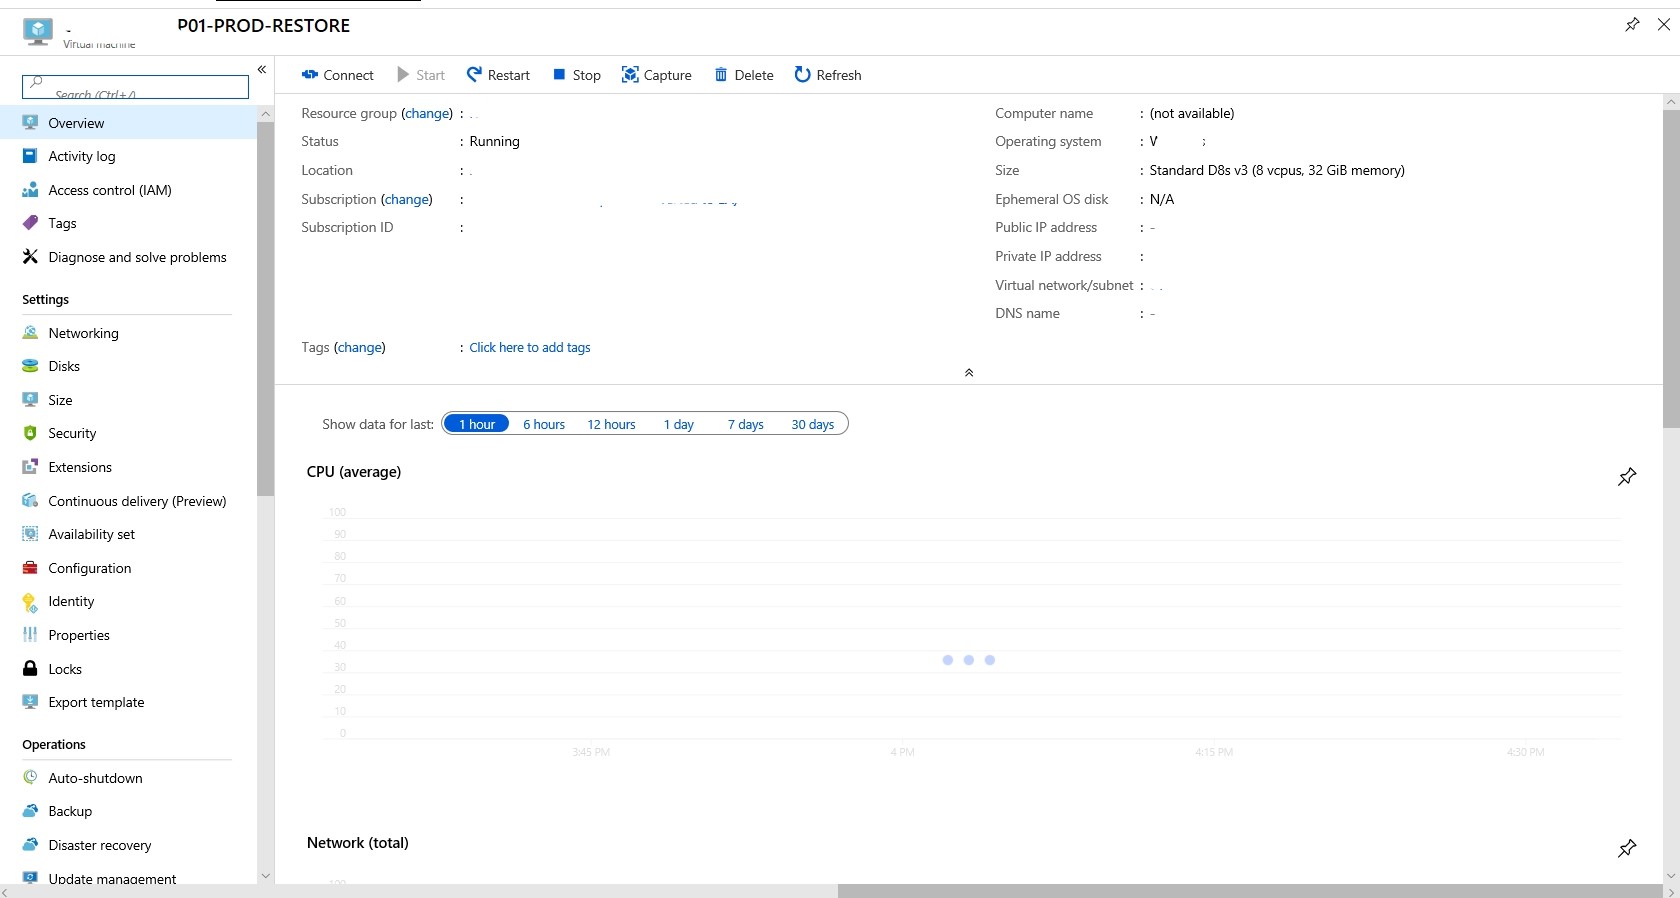This screenshot has width=1680, height=898.
Task: Collapse the essentials section
Action: coord(968,372)
